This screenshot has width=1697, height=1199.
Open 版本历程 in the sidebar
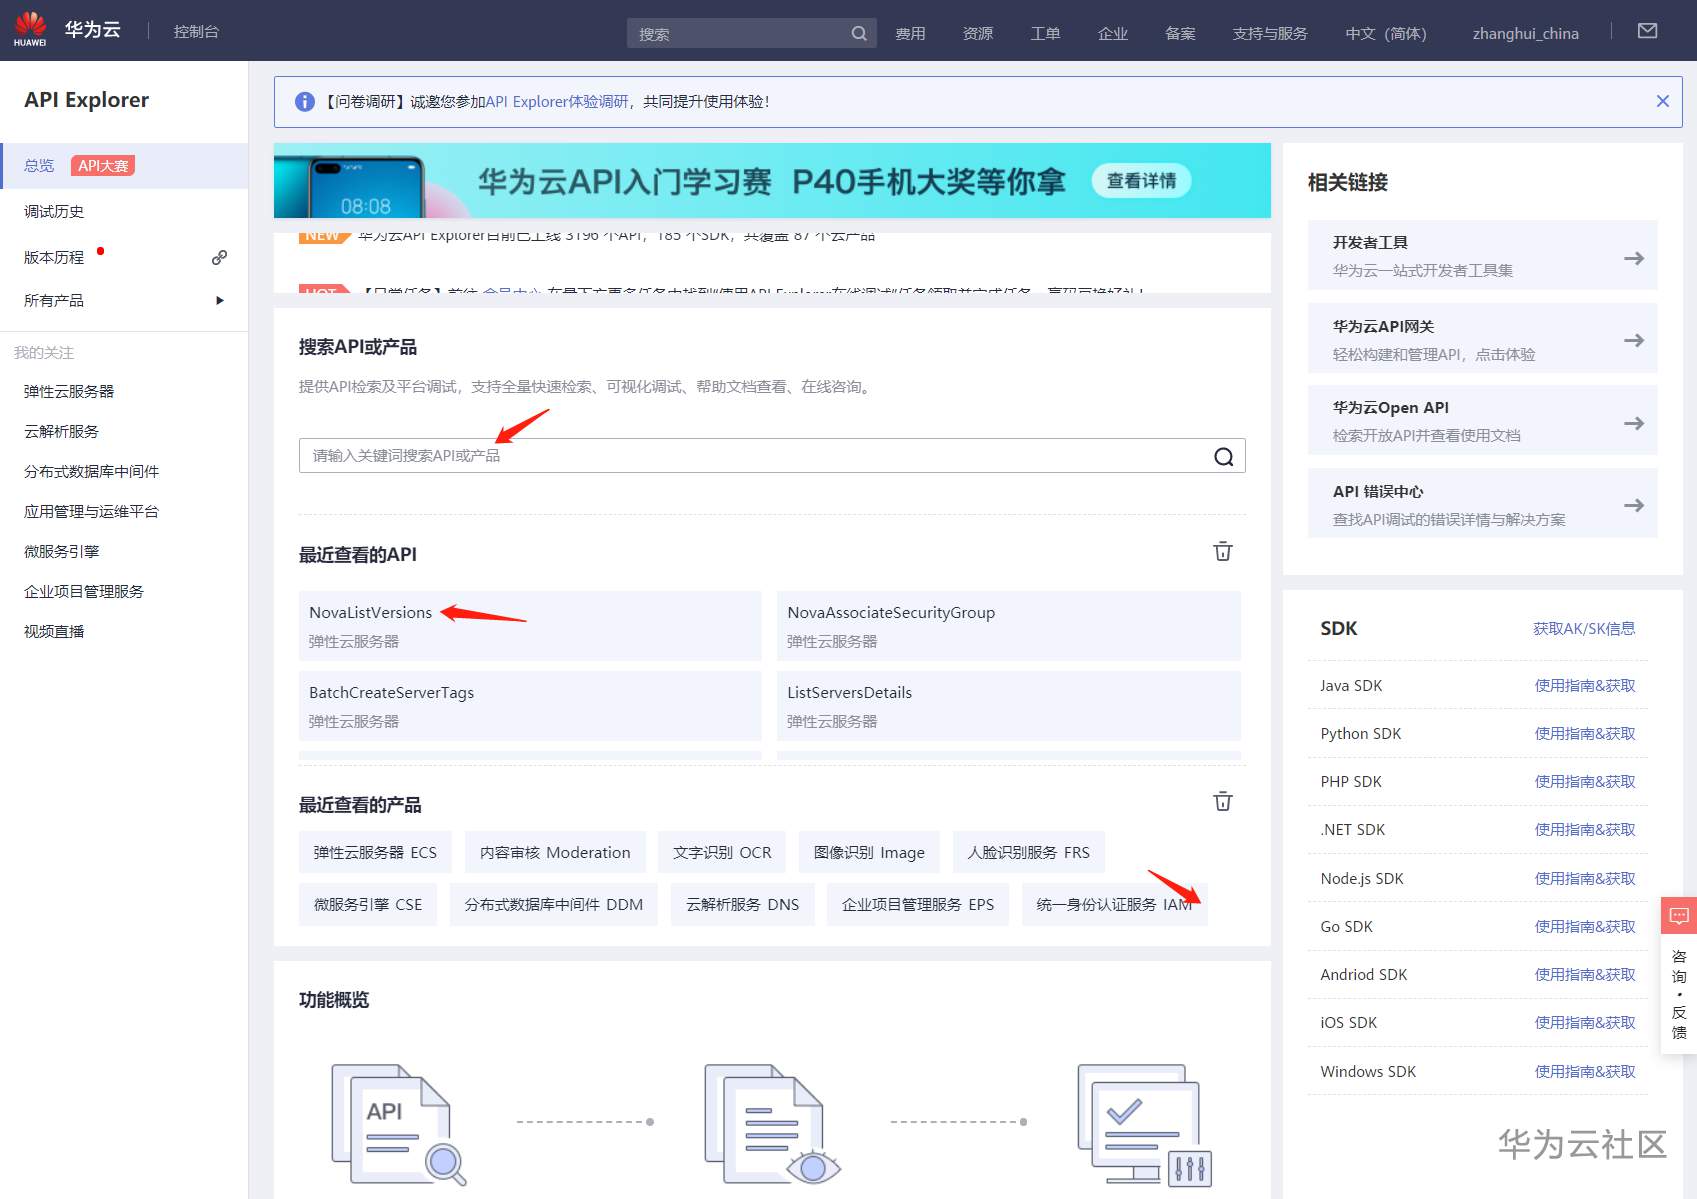(x=54, y=258)
